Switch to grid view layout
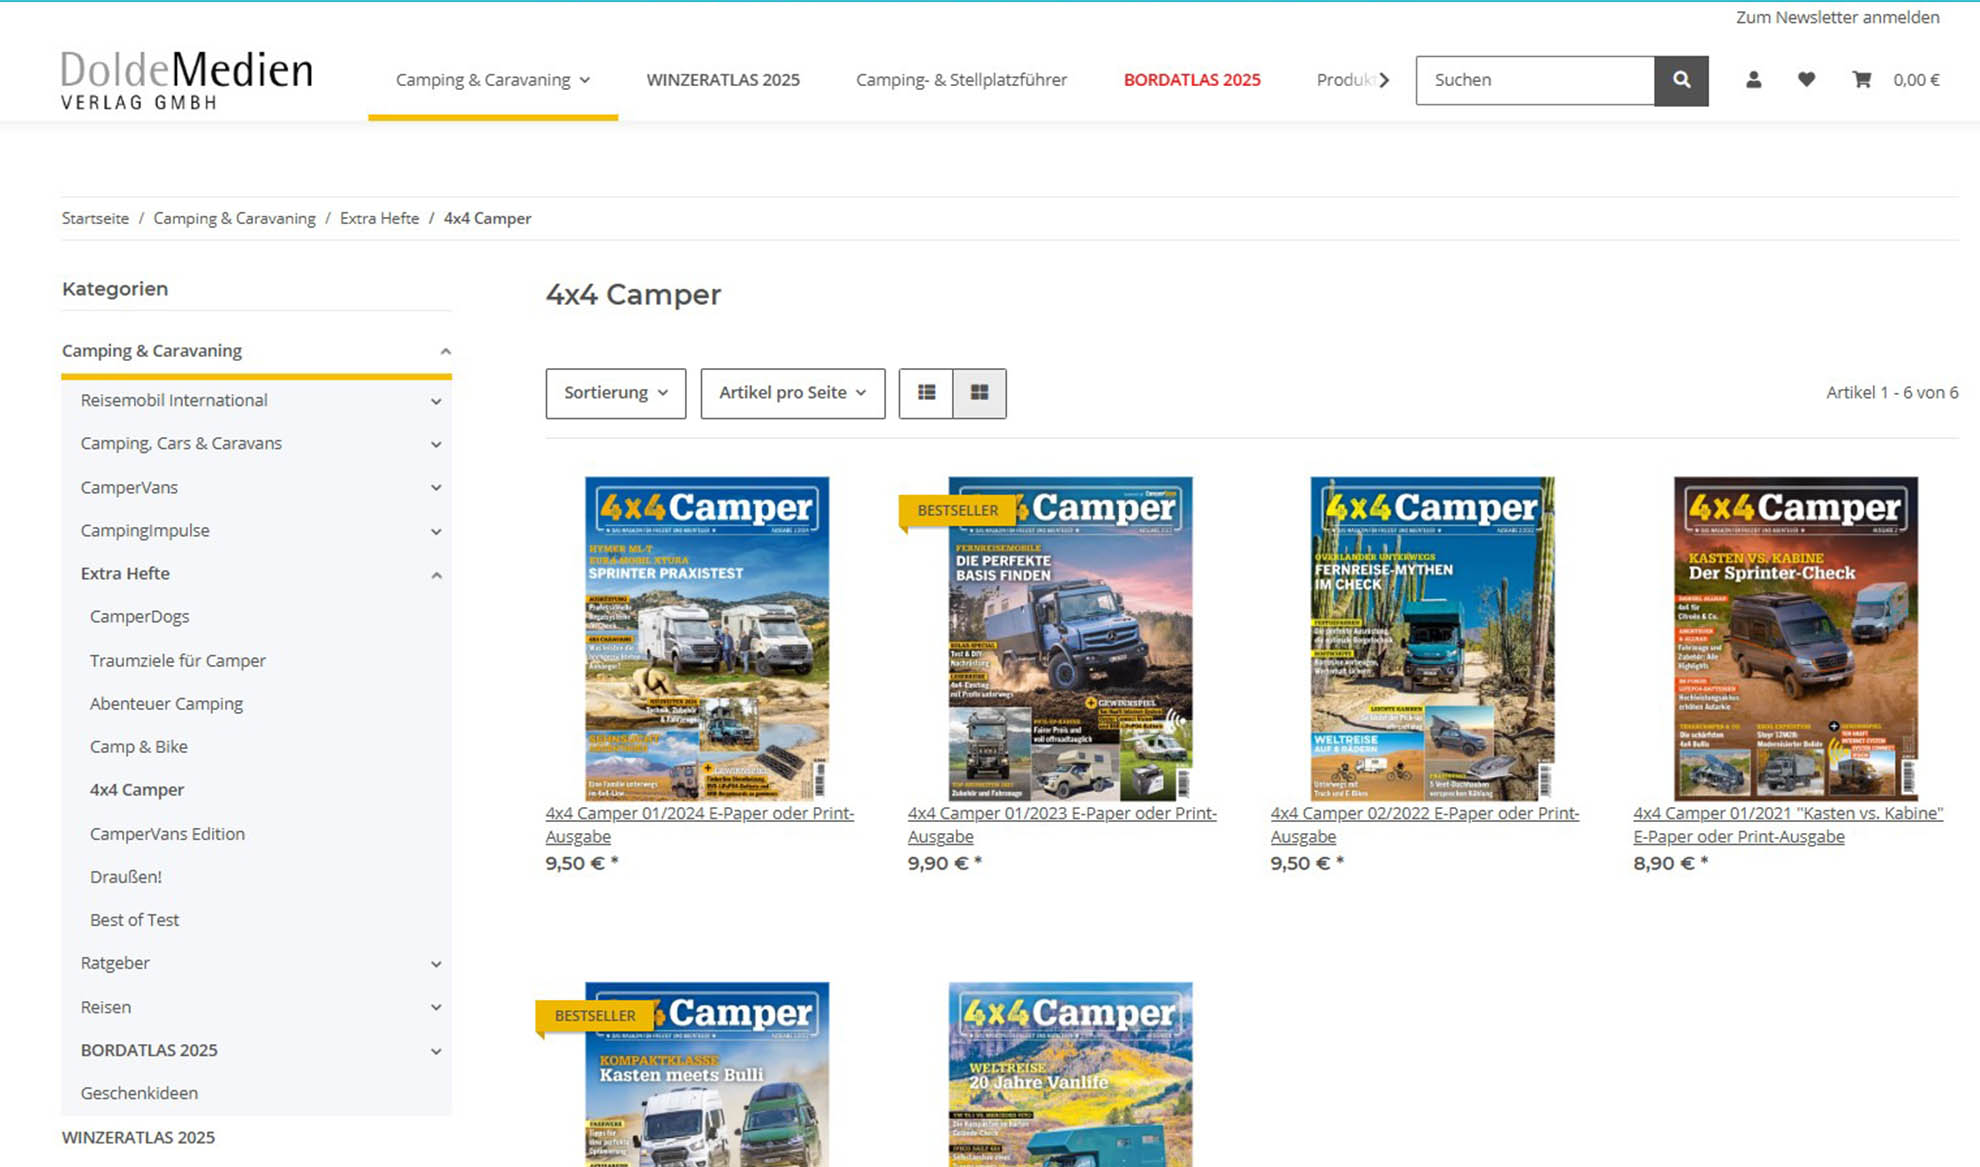The image size is (1980, 1167). coord(979,393)
